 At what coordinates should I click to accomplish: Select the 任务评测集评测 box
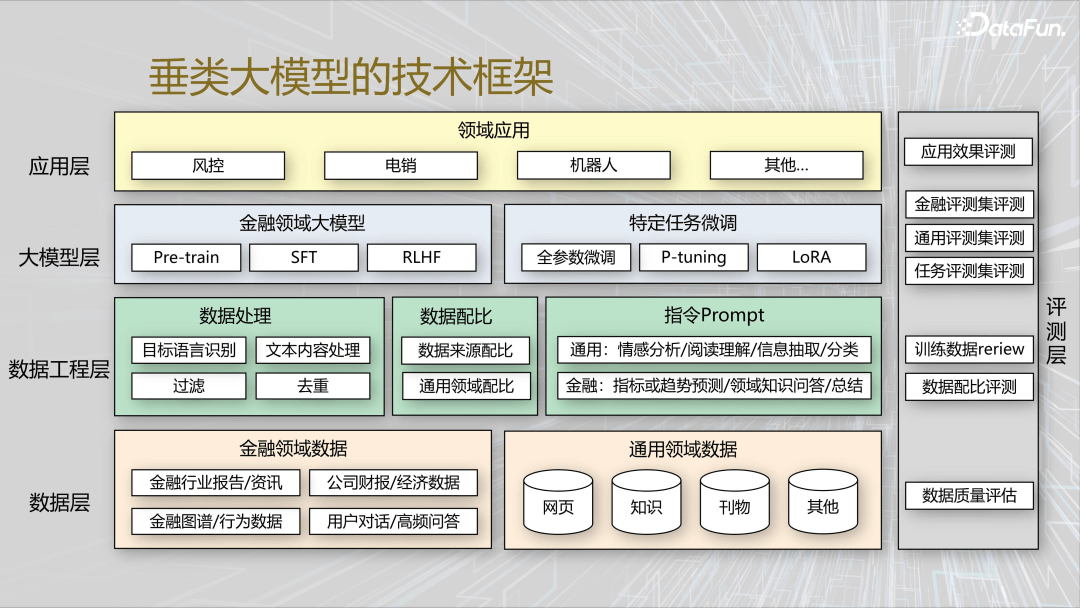[x=969, y=271]
